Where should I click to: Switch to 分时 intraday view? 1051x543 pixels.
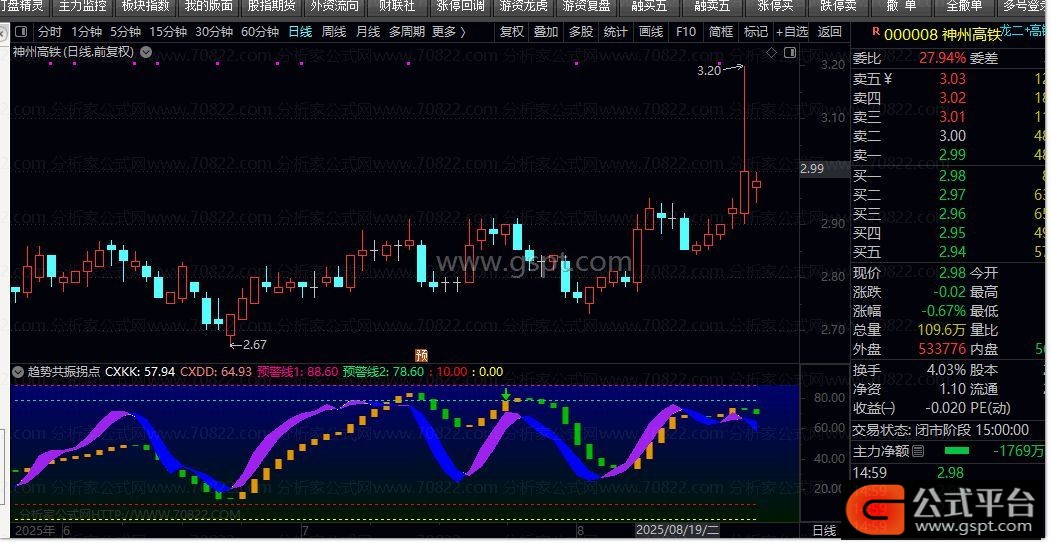[x=49, y=31]
